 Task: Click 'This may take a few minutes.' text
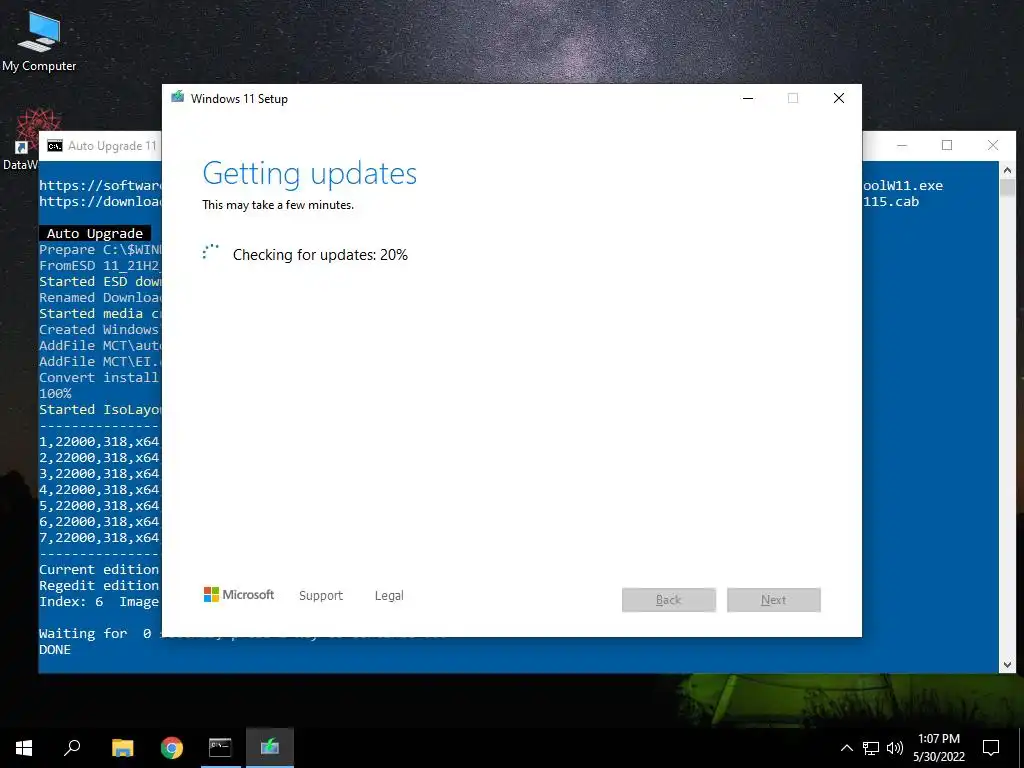(x=278, y=205)
